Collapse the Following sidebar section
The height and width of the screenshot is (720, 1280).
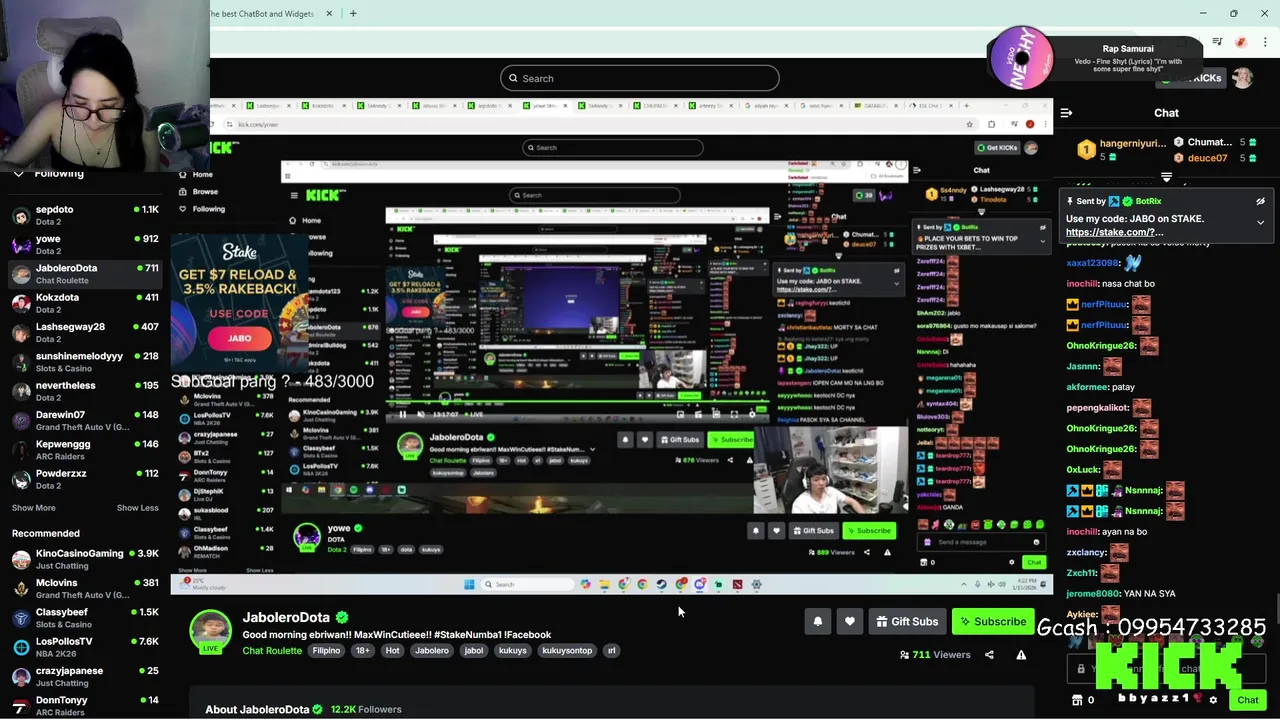(x=19, y=174)
